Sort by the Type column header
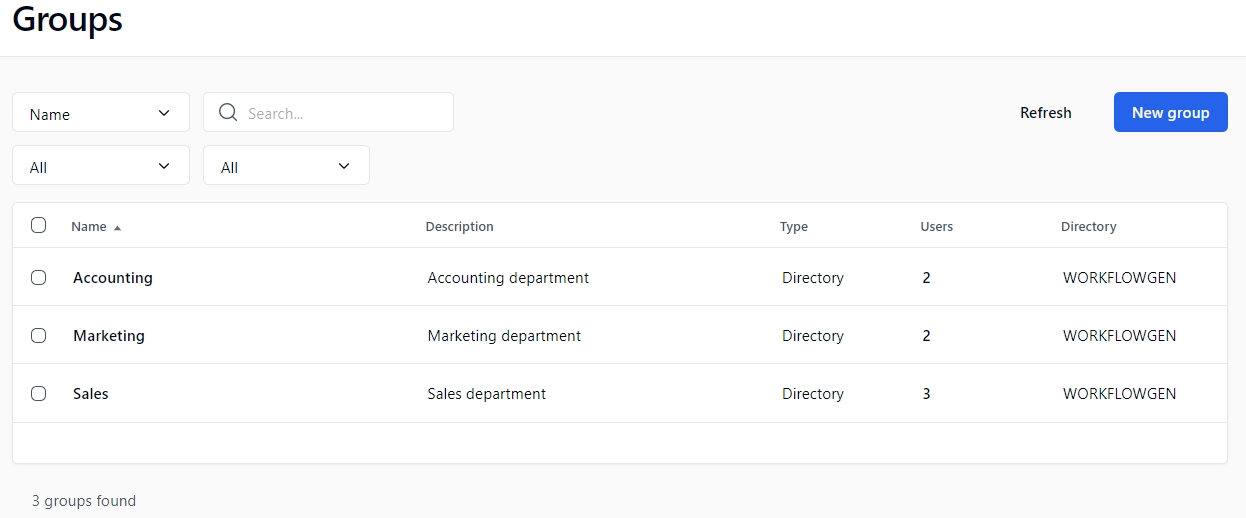The height and width of the screenshot is (518, 1246). 793,227
